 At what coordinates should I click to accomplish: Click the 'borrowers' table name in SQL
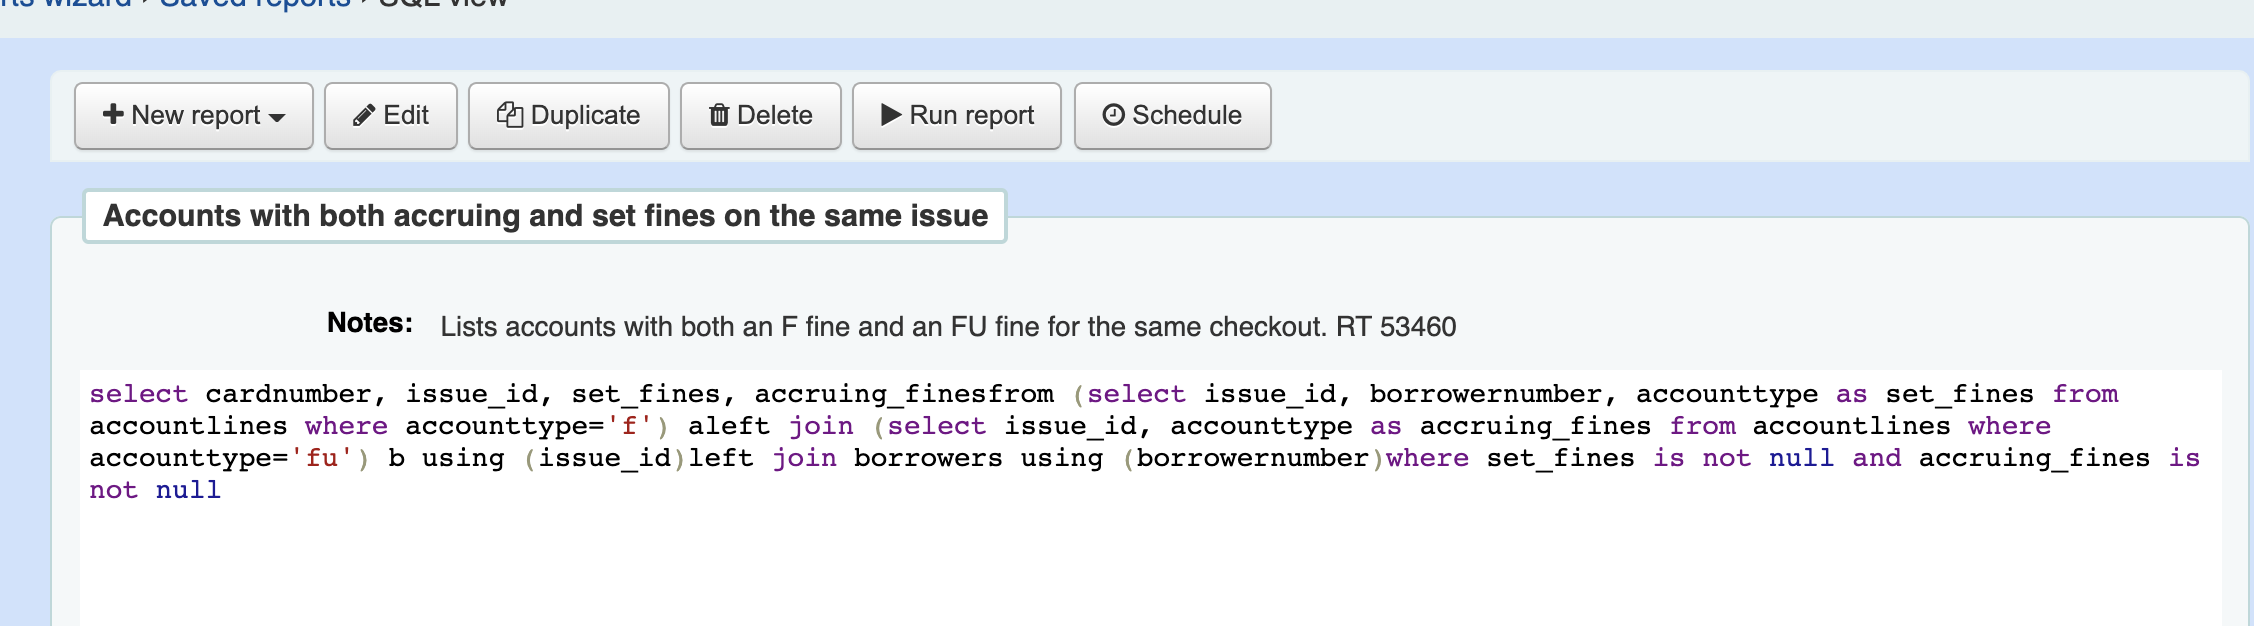[x=927, y=458]
